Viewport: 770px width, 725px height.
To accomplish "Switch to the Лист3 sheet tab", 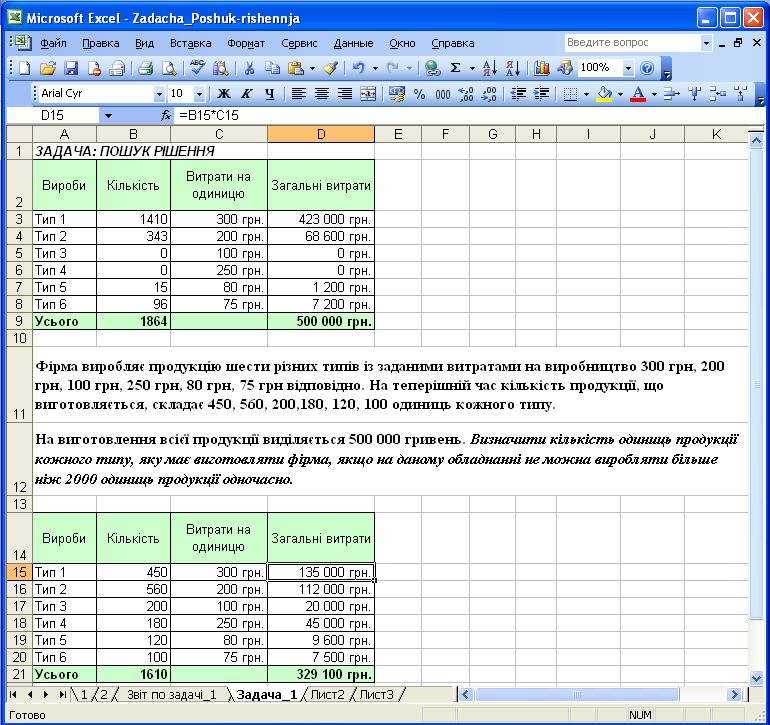I will click(x=377, y=695).
